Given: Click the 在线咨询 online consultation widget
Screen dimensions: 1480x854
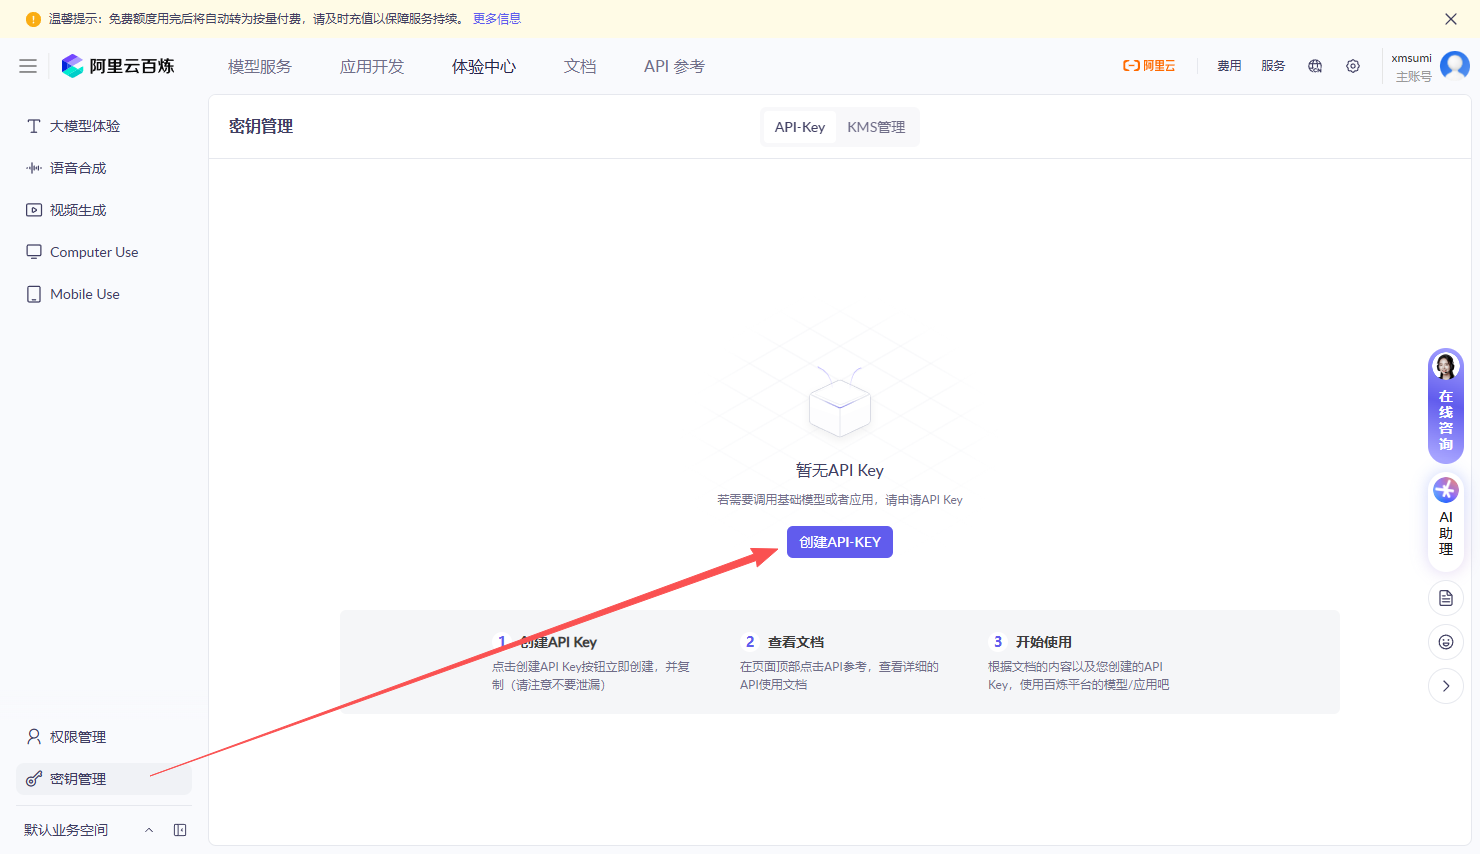Looking at the screenshot, I should click(1446, 406).
